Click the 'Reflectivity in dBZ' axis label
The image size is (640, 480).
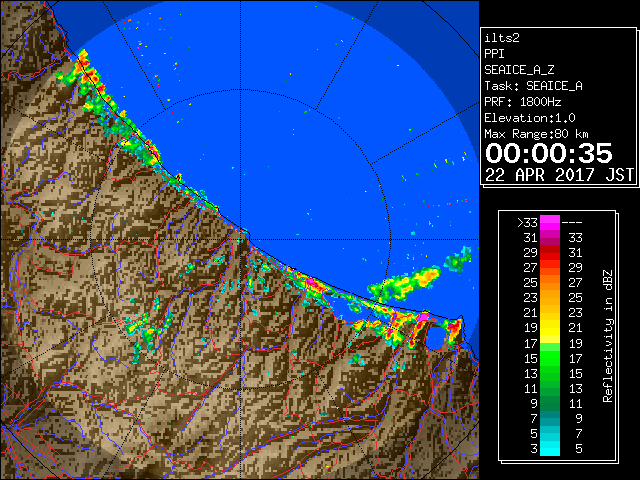click(x=608, y=336)
